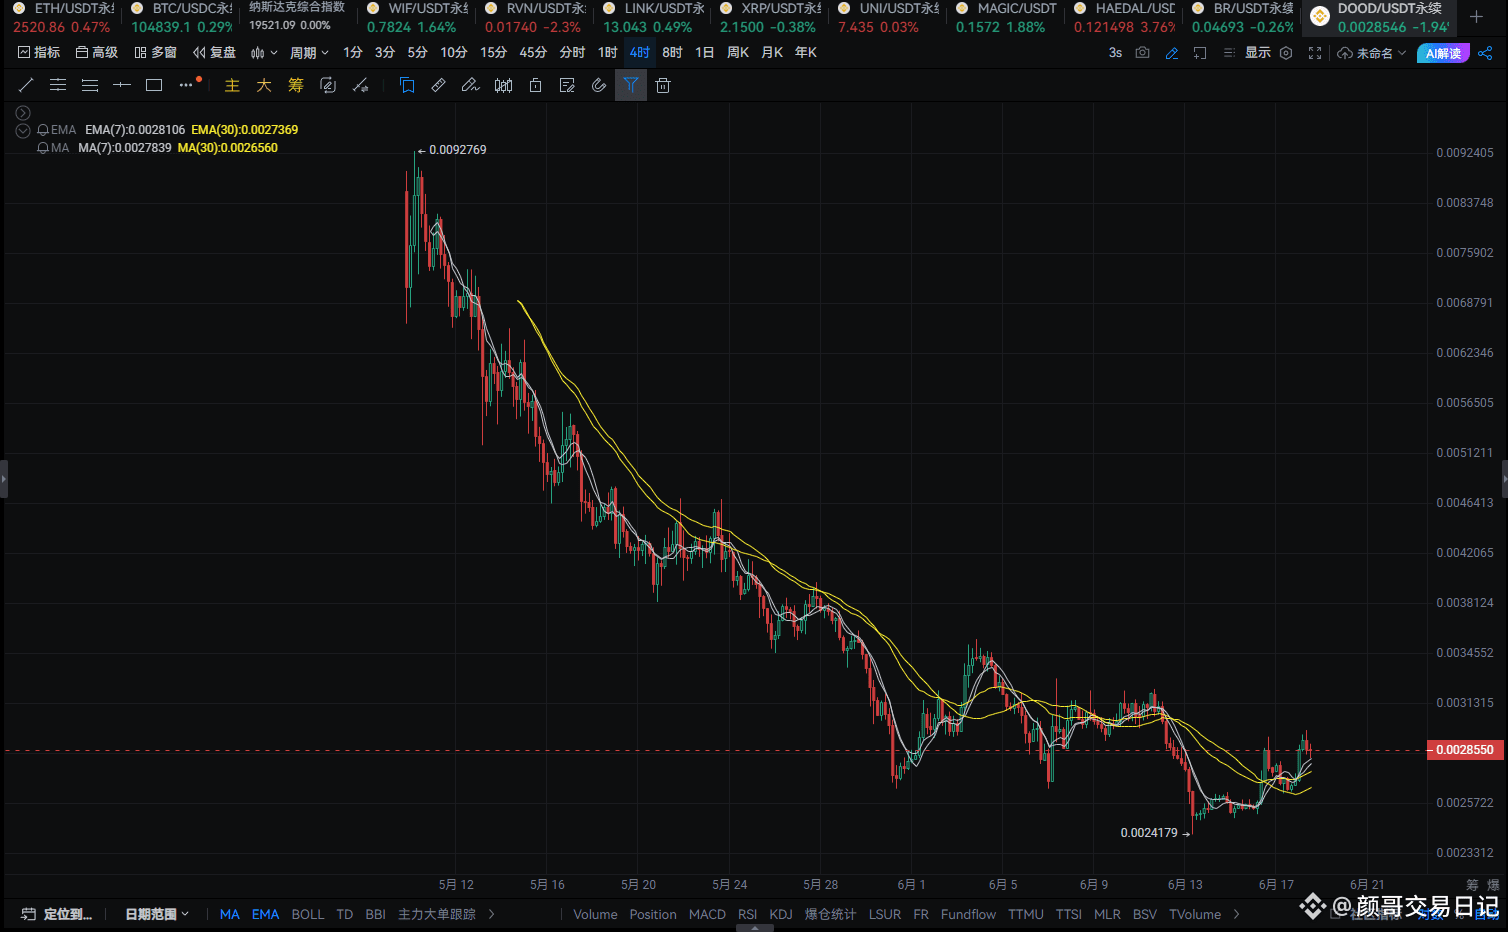Click the add-window square icon

(1200, 53)
